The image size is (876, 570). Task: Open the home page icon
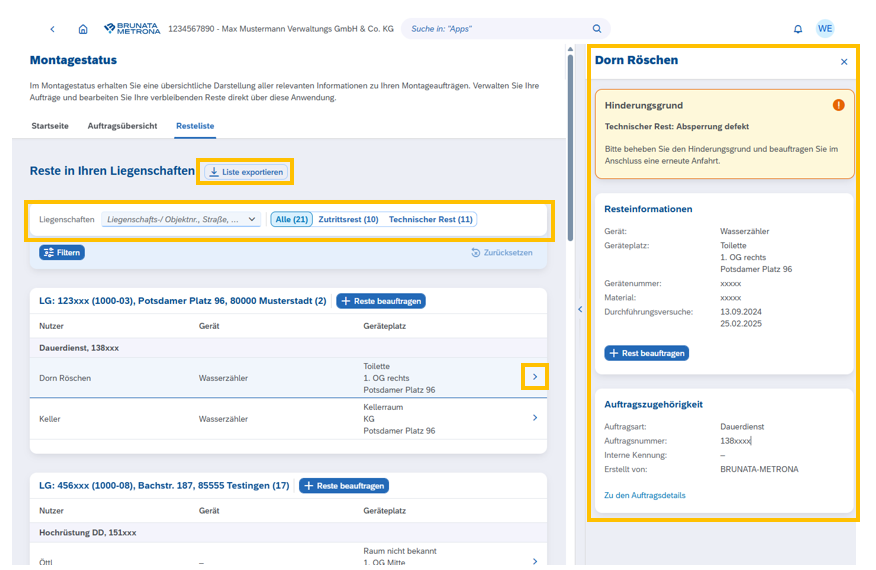[x=83, y=29]
